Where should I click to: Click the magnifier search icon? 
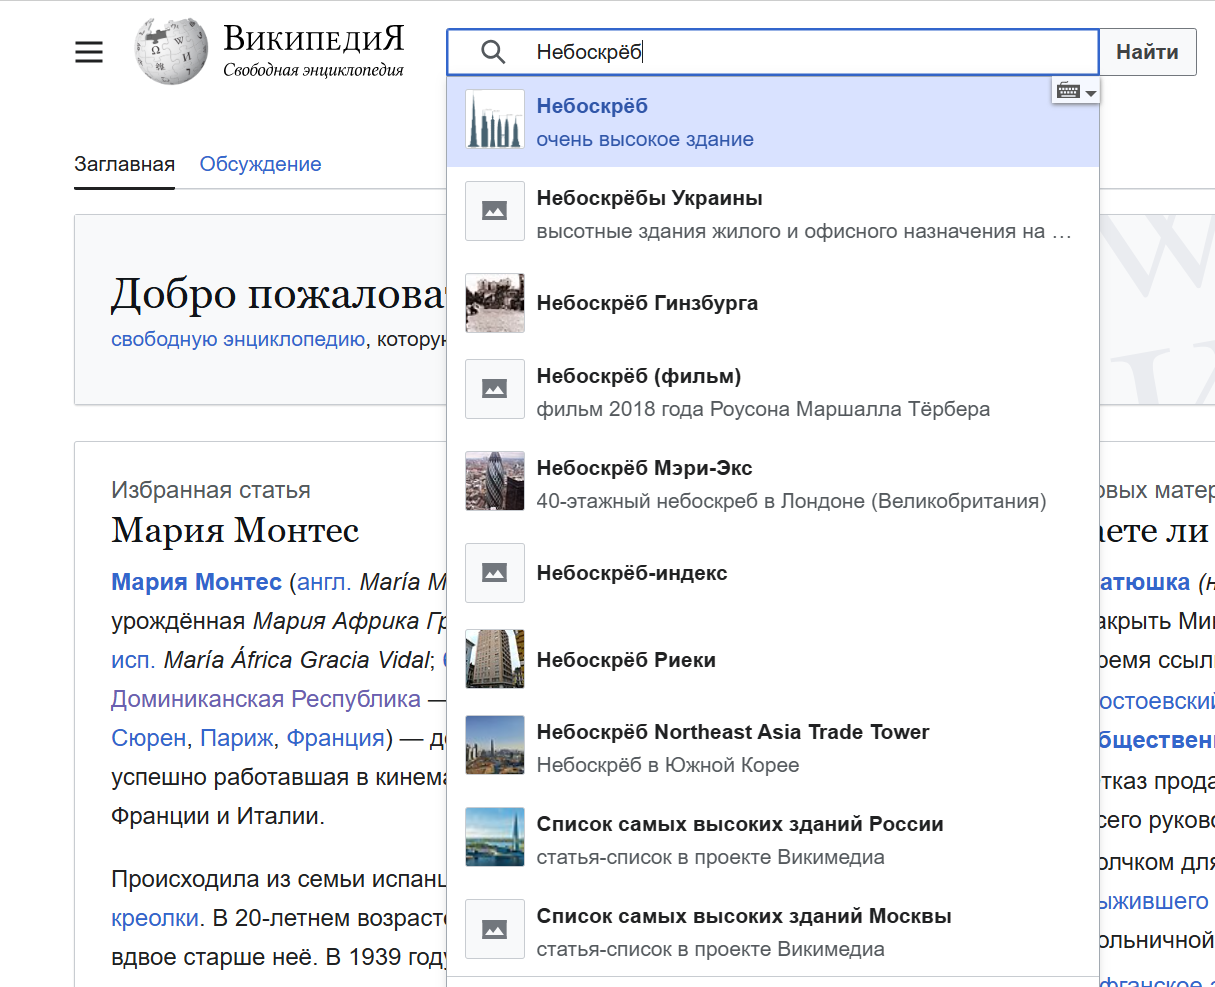(493, 52)
